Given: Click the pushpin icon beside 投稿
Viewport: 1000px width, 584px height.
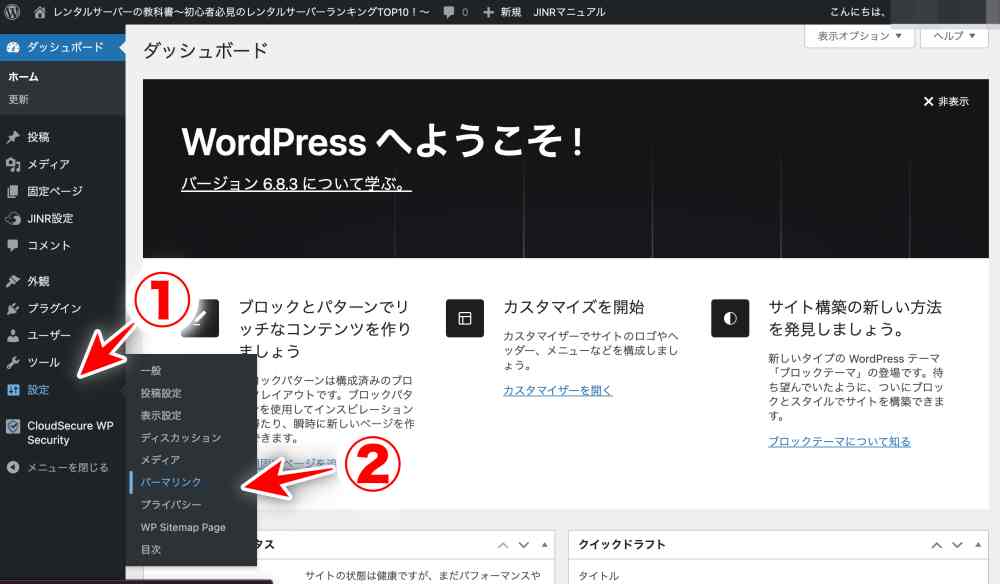Looking at the screenshot, I should click(x=13, y=137).
